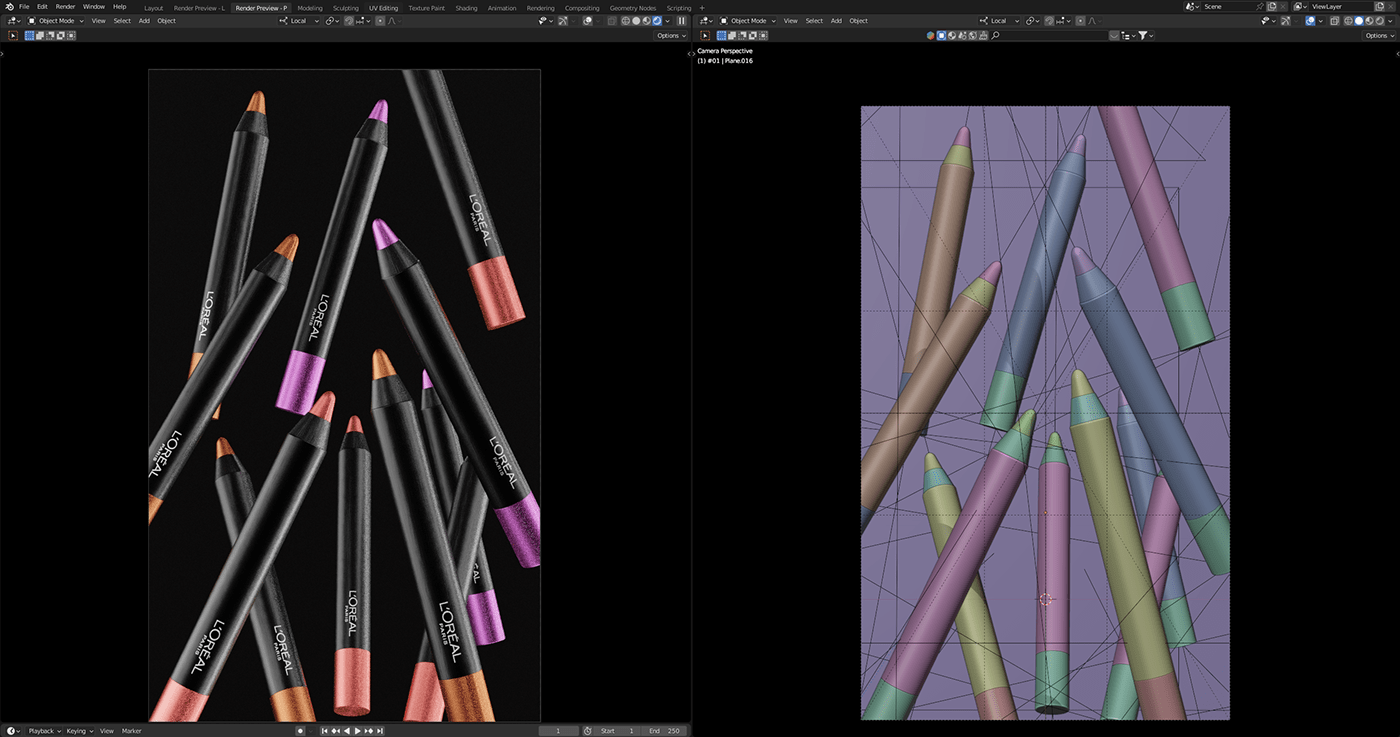
Task: Toggle snapping magnet in left viewport header
Action: [x=348, y=21]
